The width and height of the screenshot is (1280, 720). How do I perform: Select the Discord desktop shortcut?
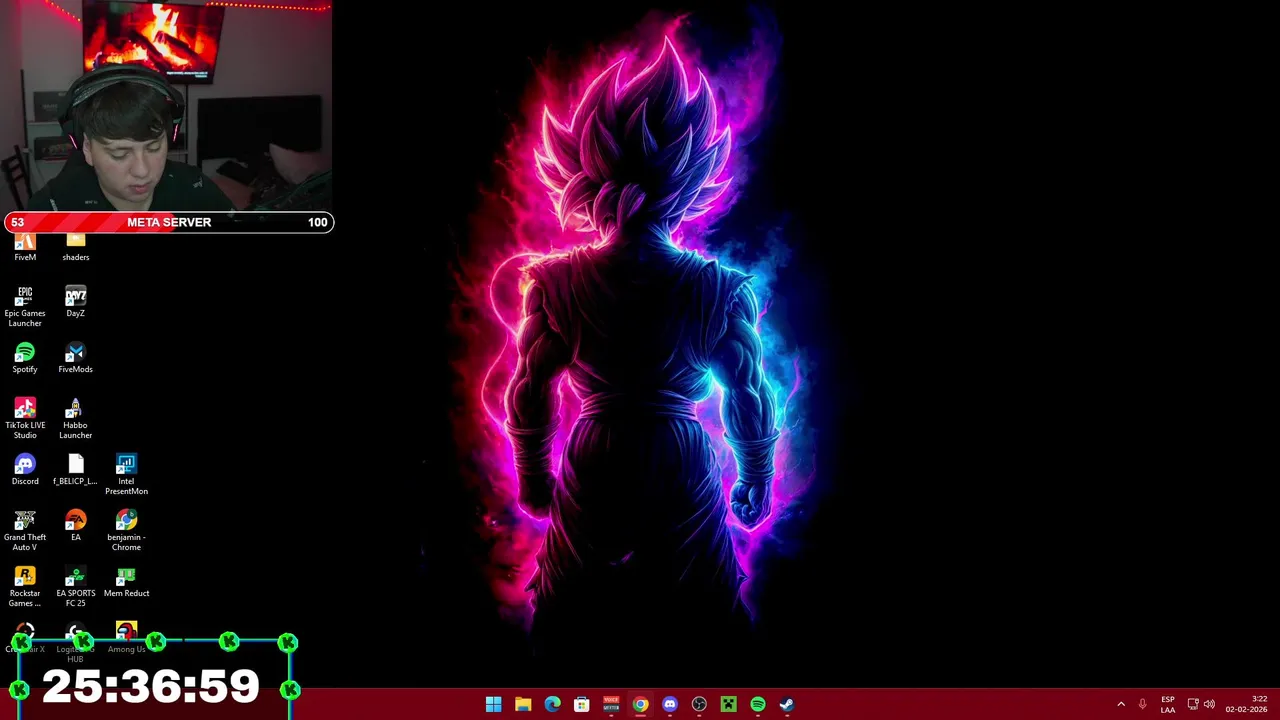25,470
